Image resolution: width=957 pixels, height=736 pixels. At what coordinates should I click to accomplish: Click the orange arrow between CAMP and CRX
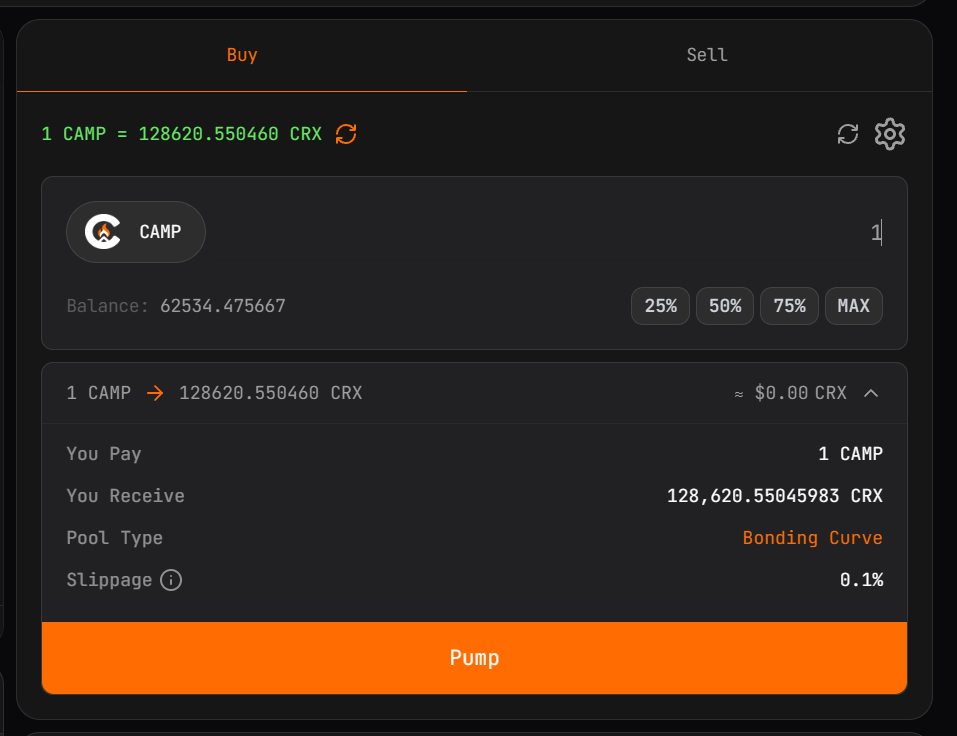click(155, 393)
